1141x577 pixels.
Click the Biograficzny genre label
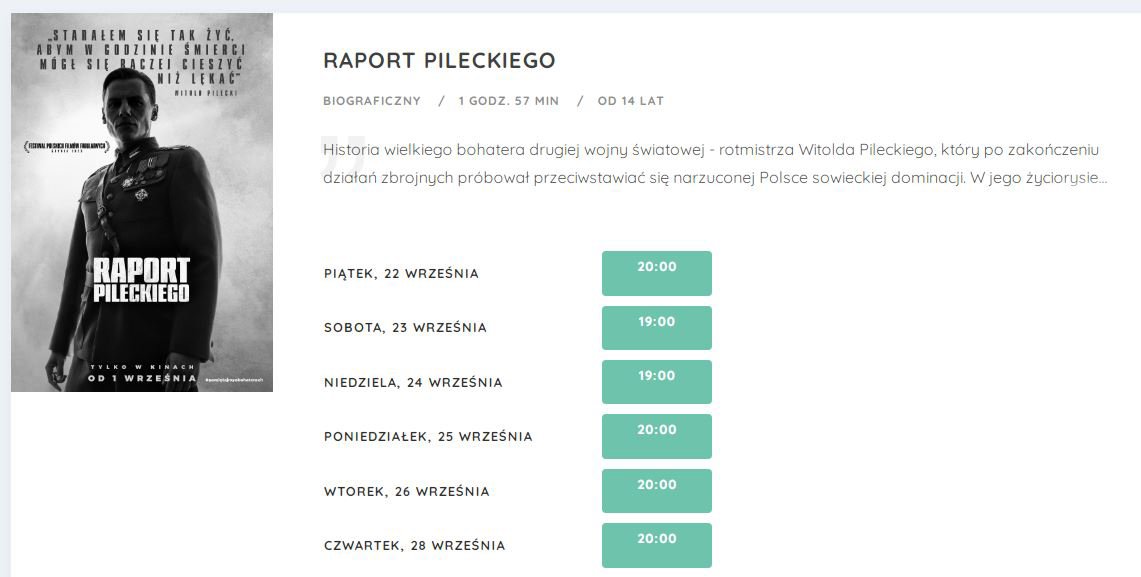(372, 101)
